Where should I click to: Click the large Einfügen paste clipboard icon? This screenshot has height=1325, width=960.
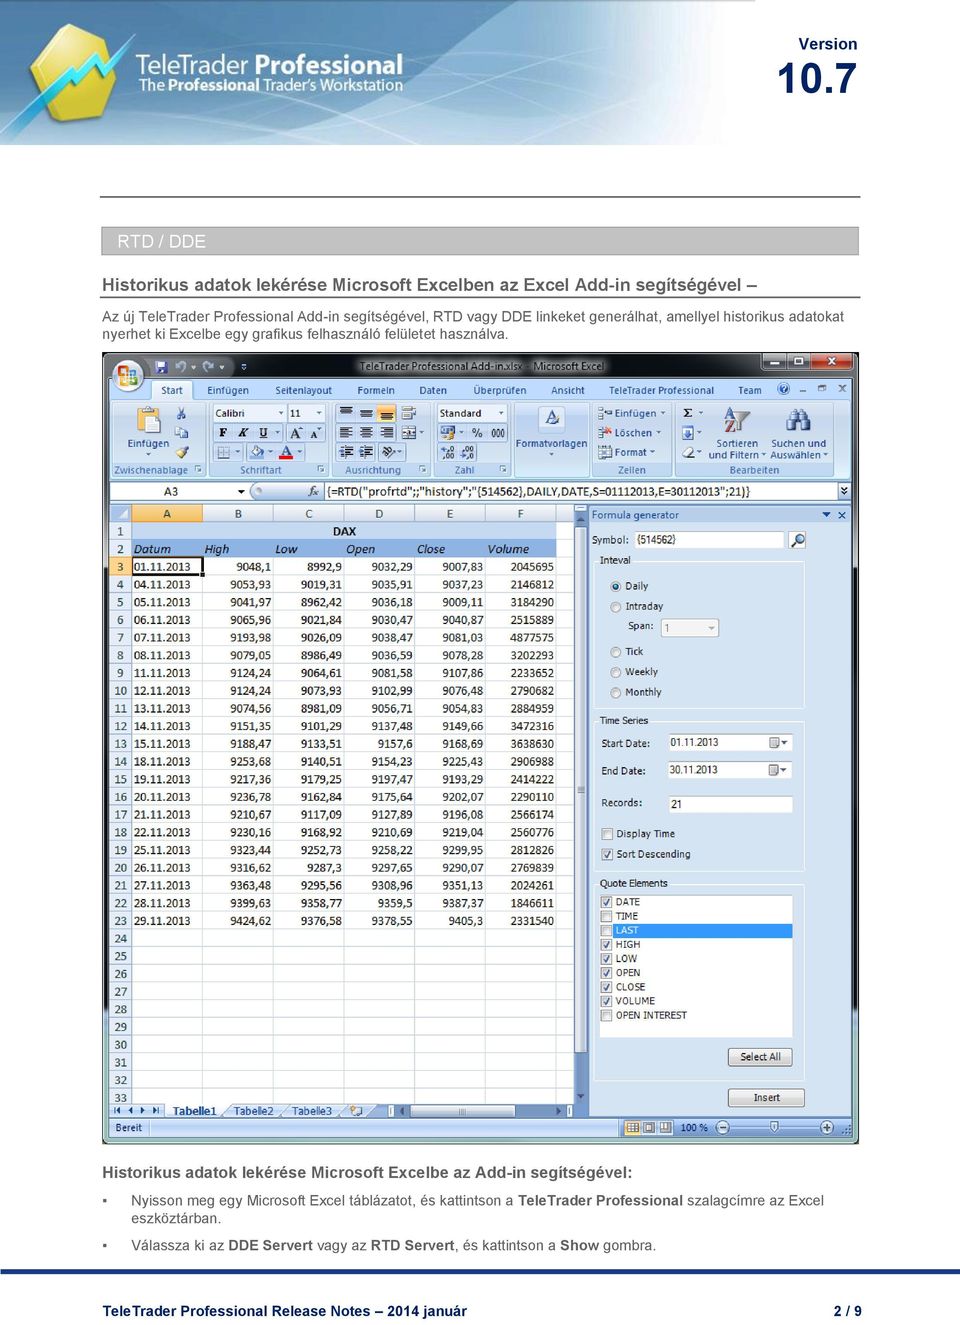148,421
